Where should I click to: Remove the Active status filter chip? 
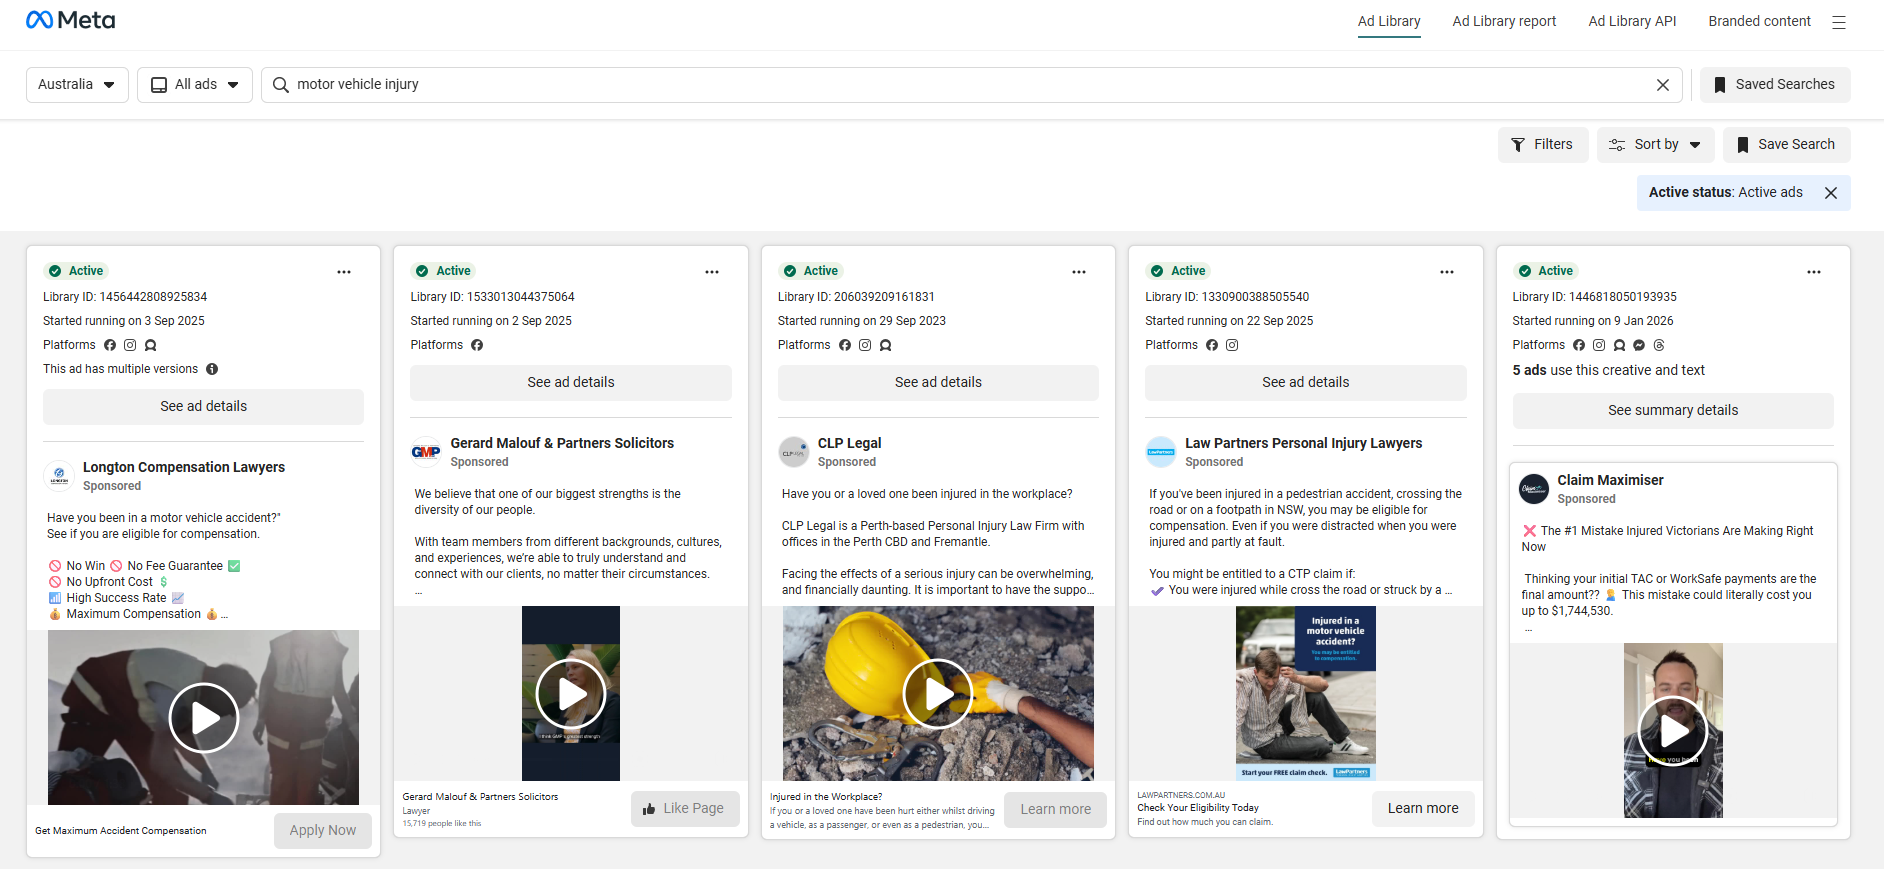(x=1830, y=193)
